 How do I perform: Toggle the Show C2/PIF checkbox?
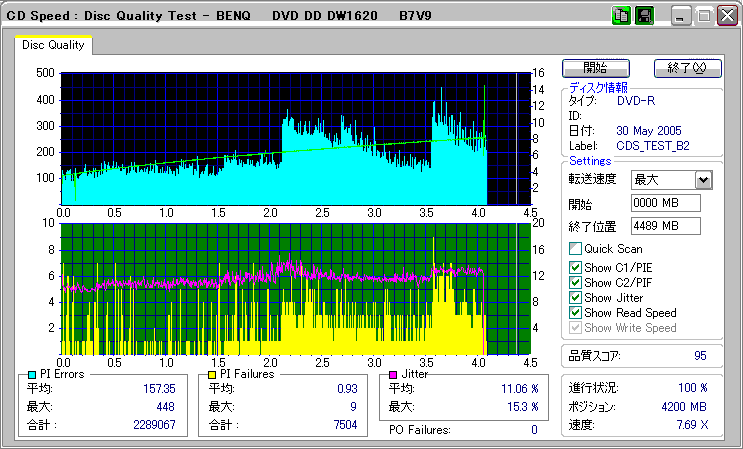tap(575, 282)
